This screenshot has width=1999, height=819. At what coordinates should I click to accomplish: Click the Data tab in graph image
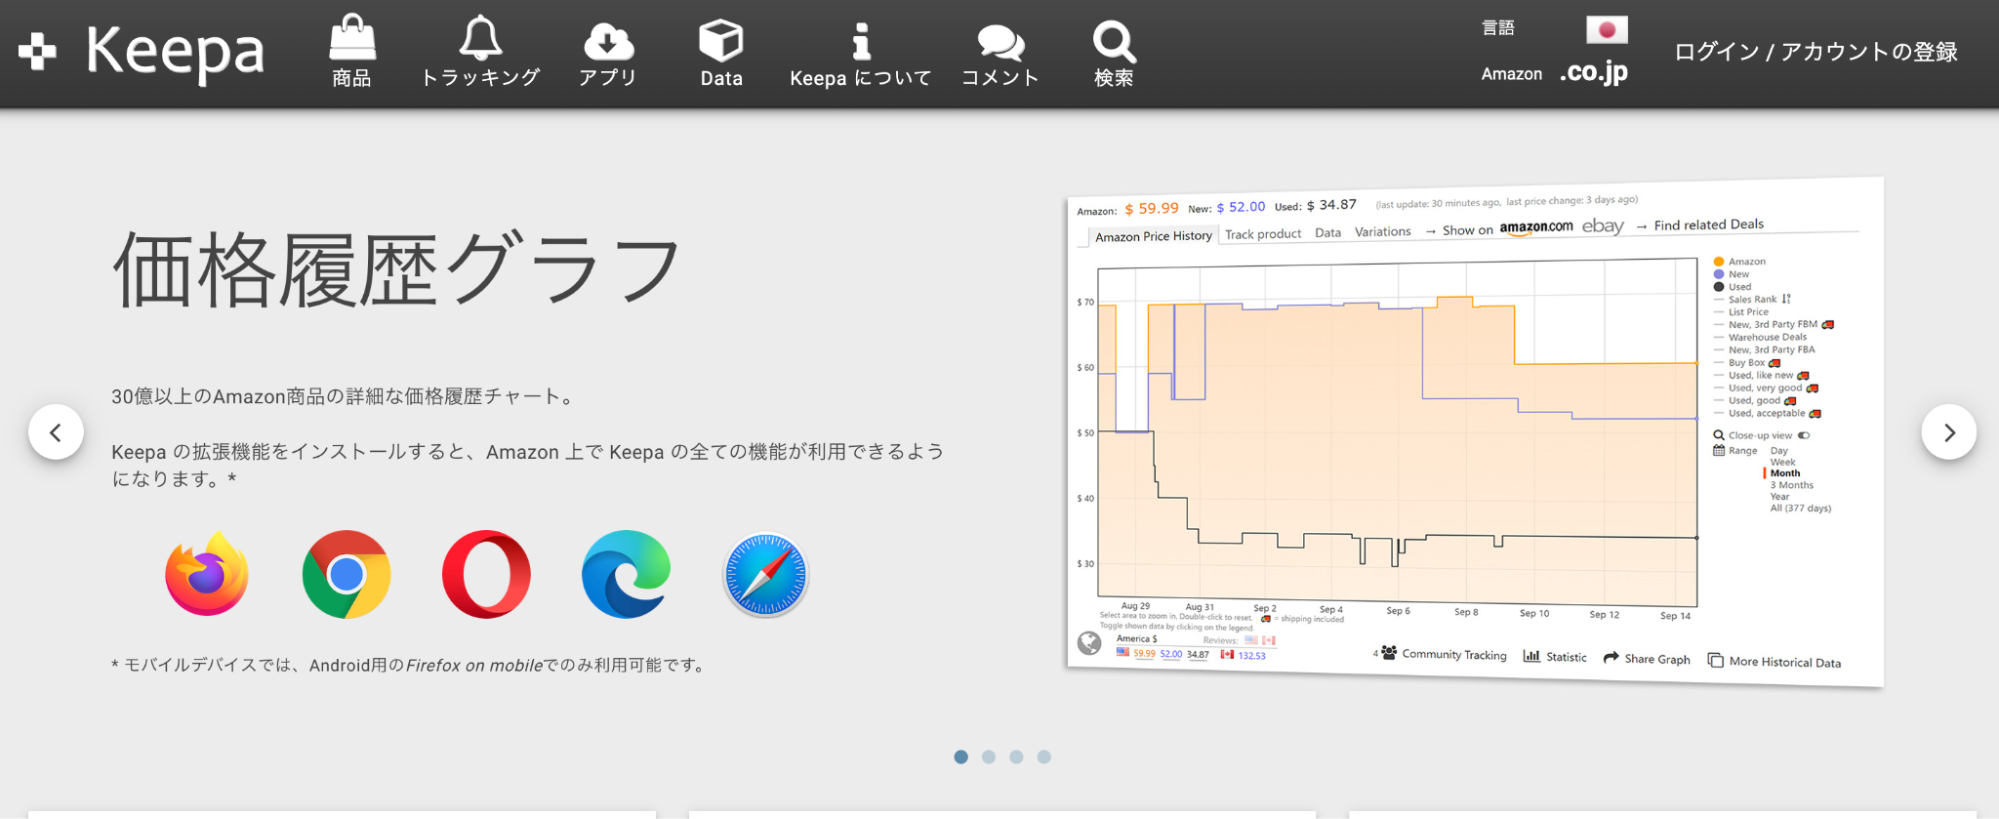tap(1328, 232)
